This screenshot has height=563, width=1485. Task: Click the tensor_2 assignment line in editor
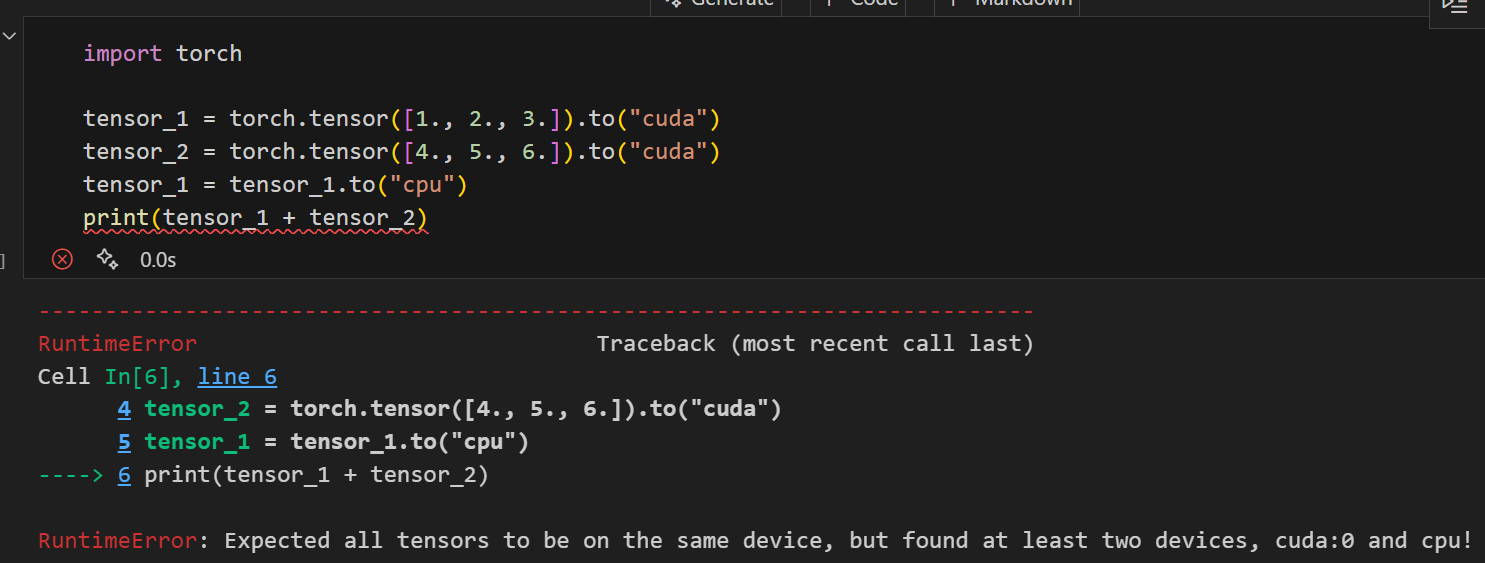(x=401, y=152)
